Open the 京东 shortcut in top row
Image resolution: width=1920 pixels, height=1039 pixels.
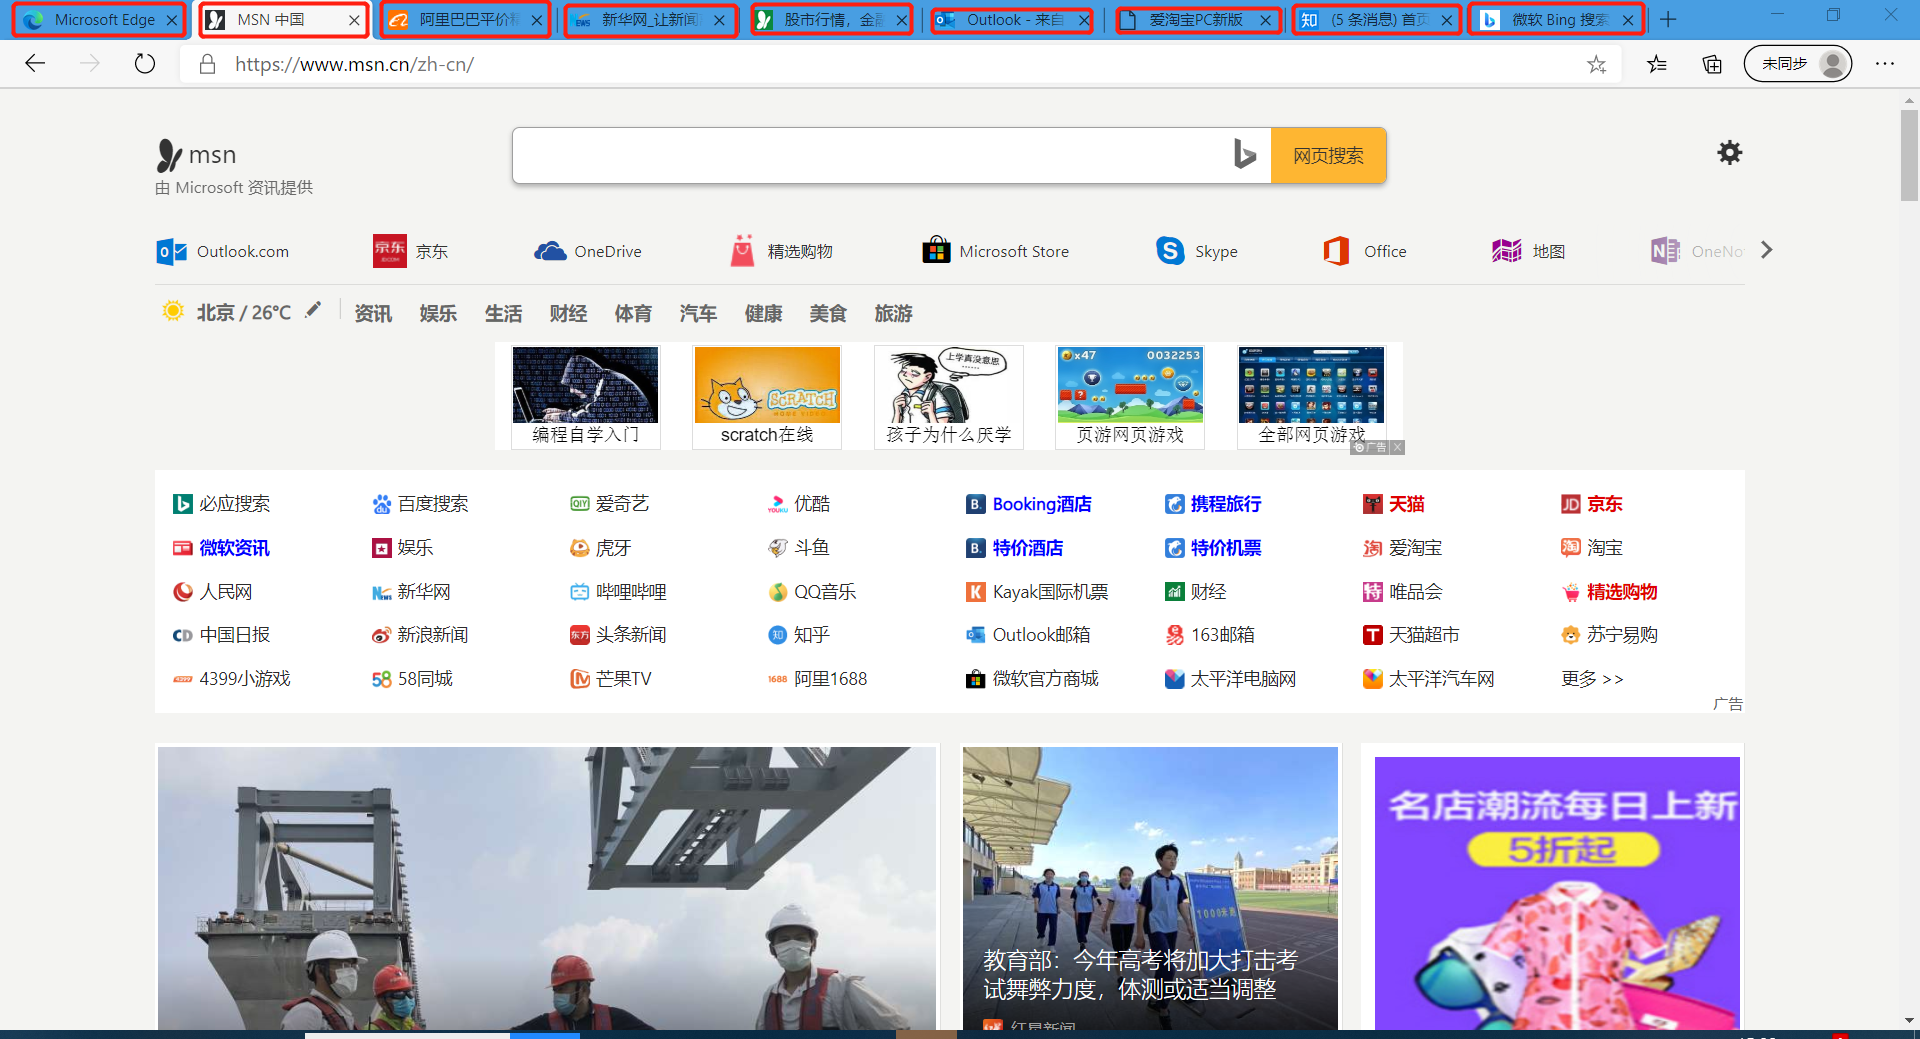click(x=410, y=251)
